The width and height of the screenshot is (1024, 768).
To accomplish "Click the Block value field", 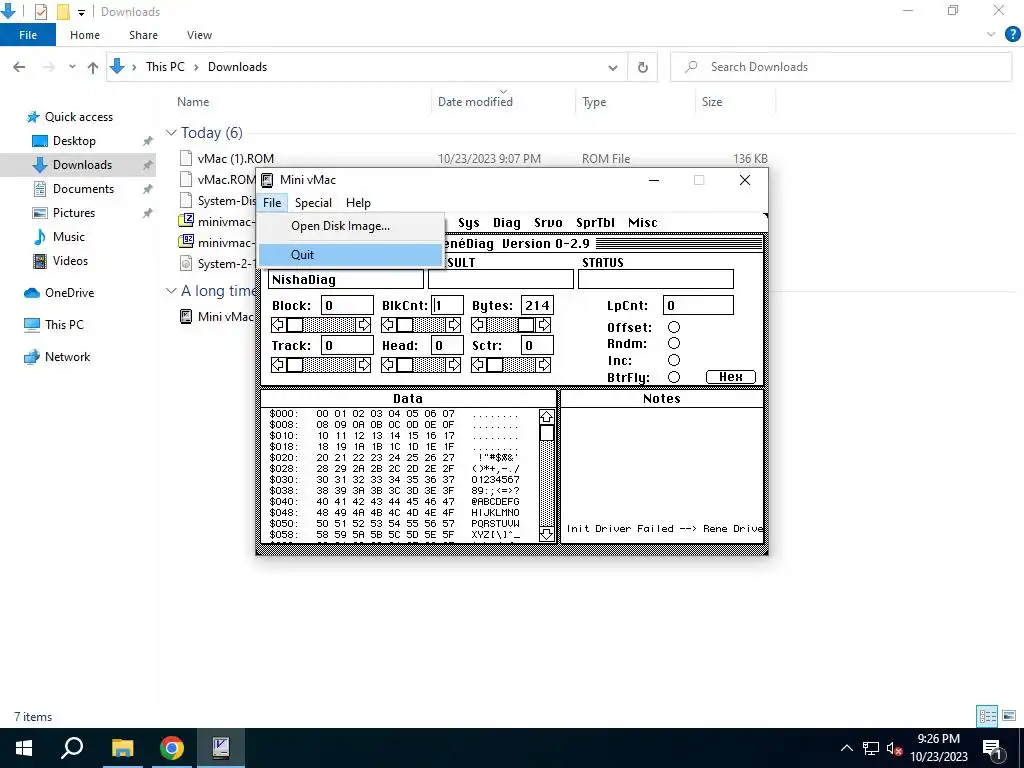I will (347, 305).
